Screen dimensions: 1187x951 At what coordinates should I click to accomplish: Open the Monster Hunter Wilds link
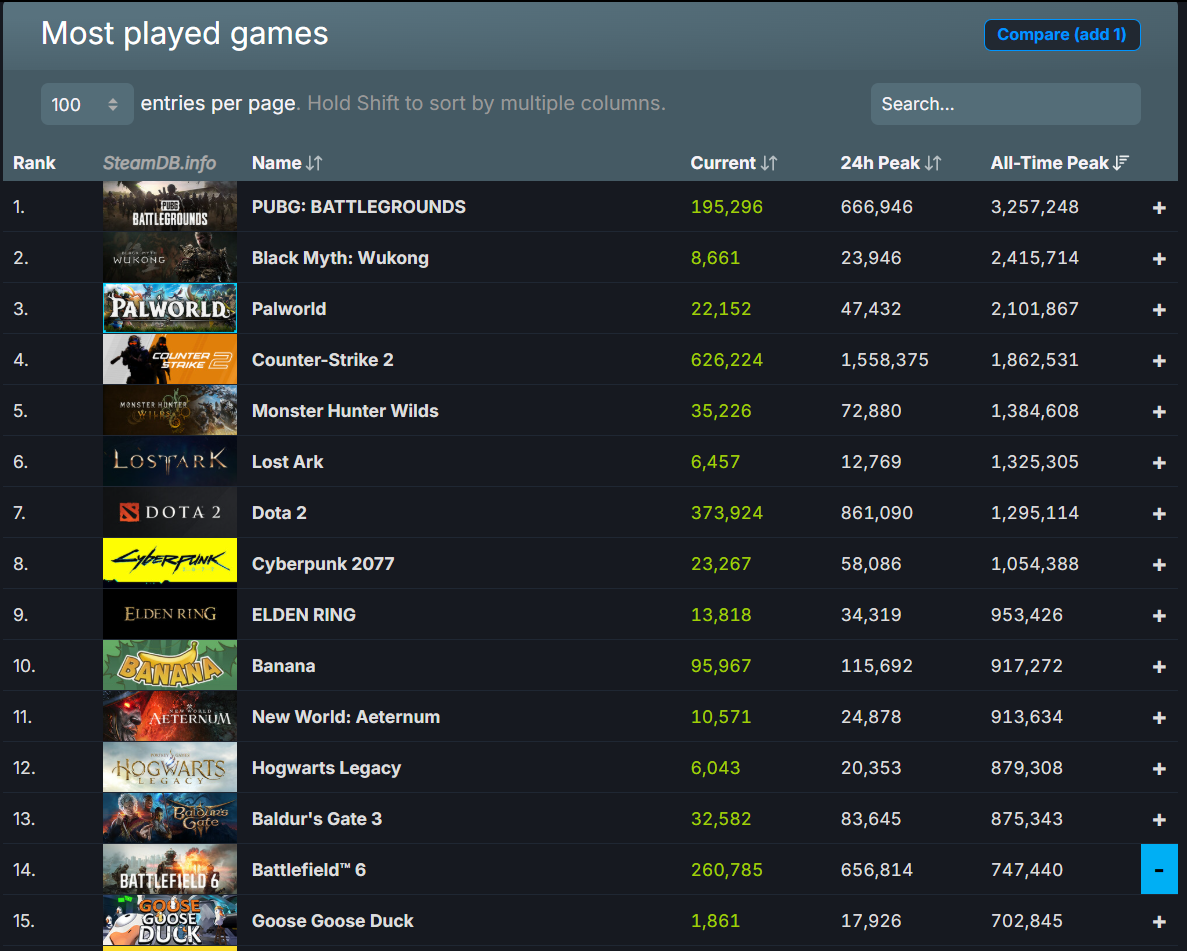tap(344, 411)
